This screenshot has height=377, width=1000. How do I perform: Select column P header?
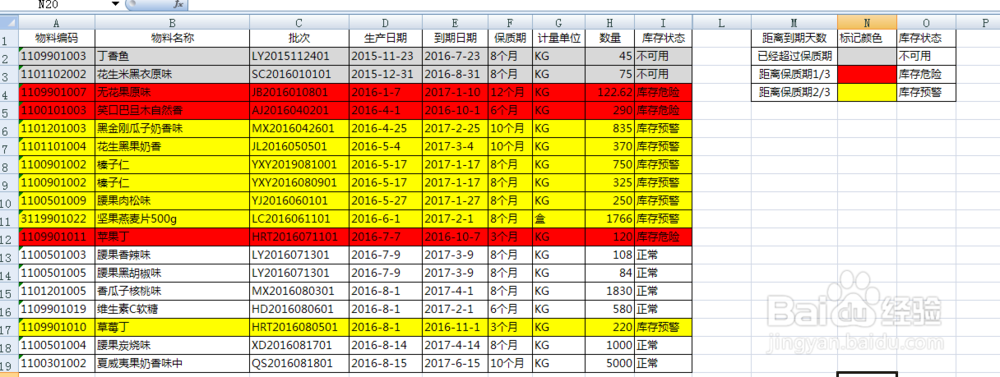986,22
